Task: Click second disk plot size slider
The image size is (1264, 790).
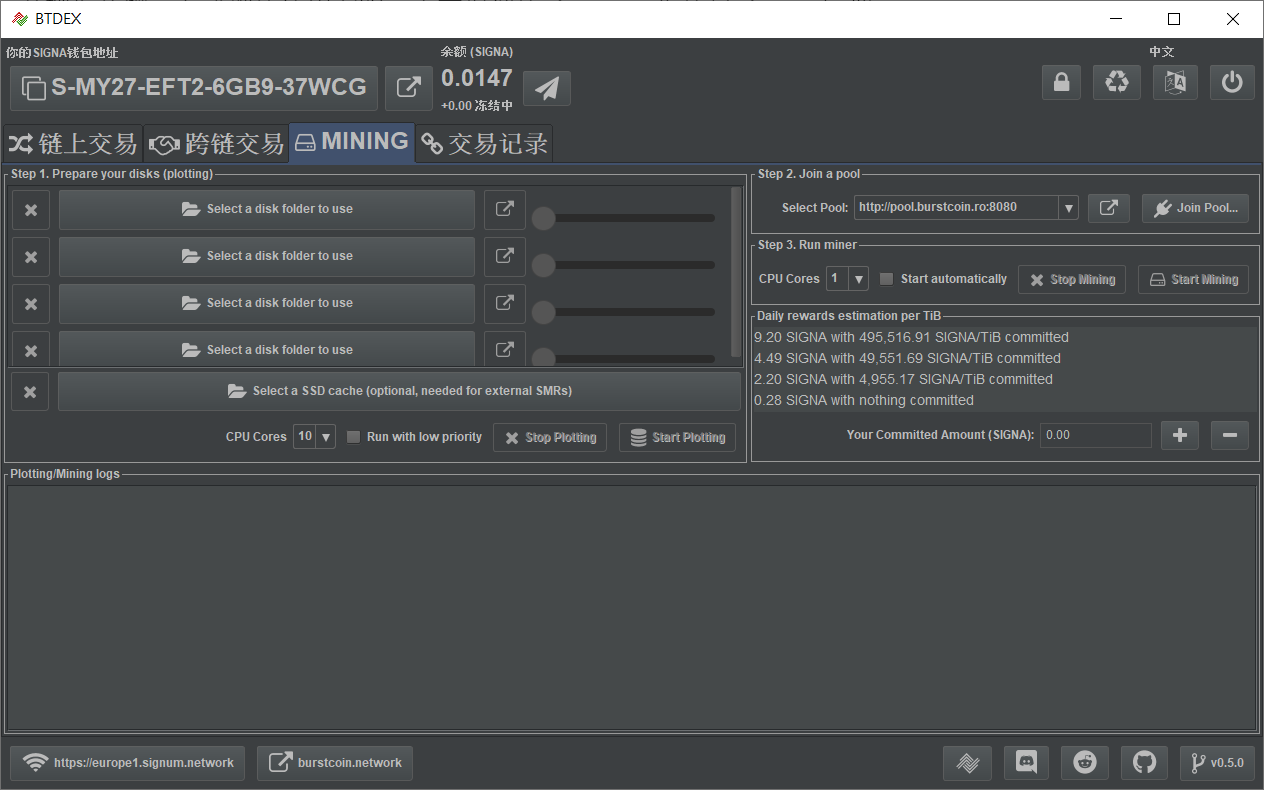Action: pos(624,265)
